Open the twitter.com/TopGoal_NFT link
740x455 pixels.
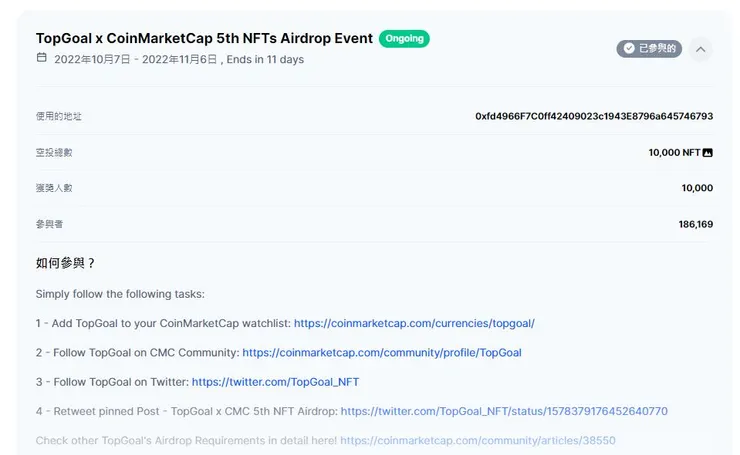(x=275, y=382)
